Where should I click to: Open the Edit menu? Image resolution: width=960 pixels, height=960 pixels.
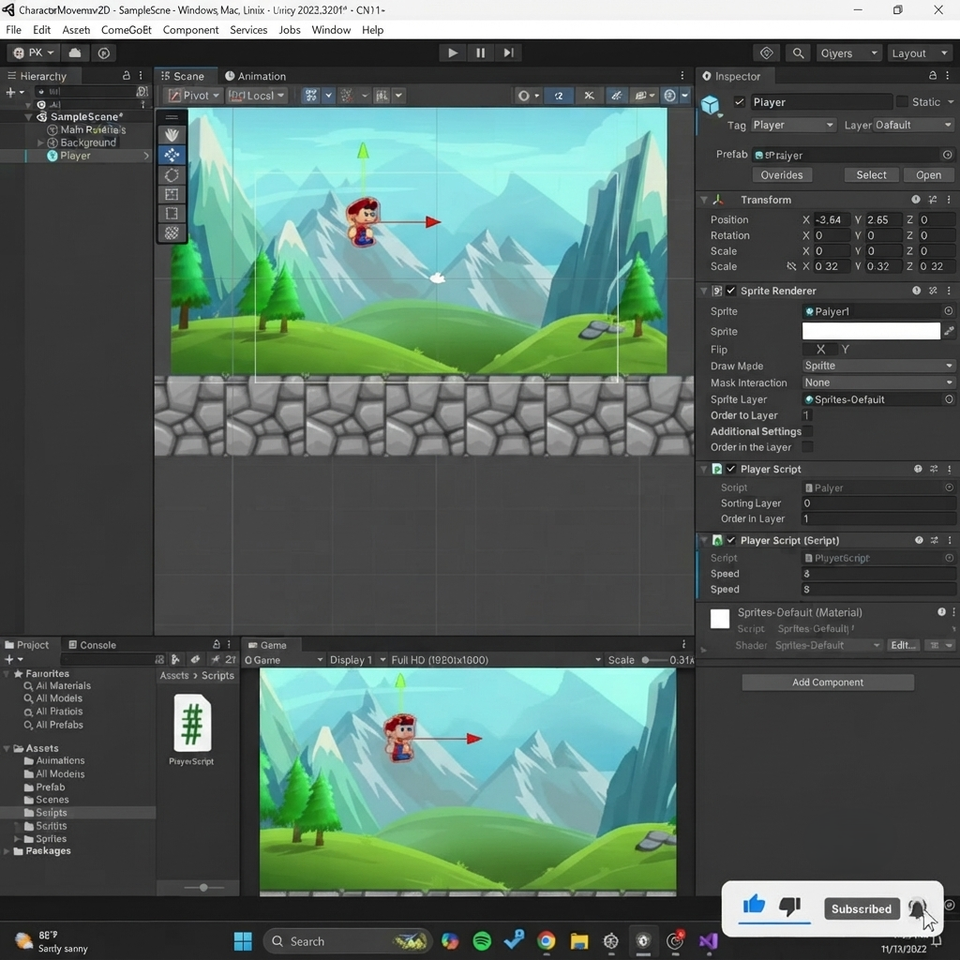coord(42,29)
